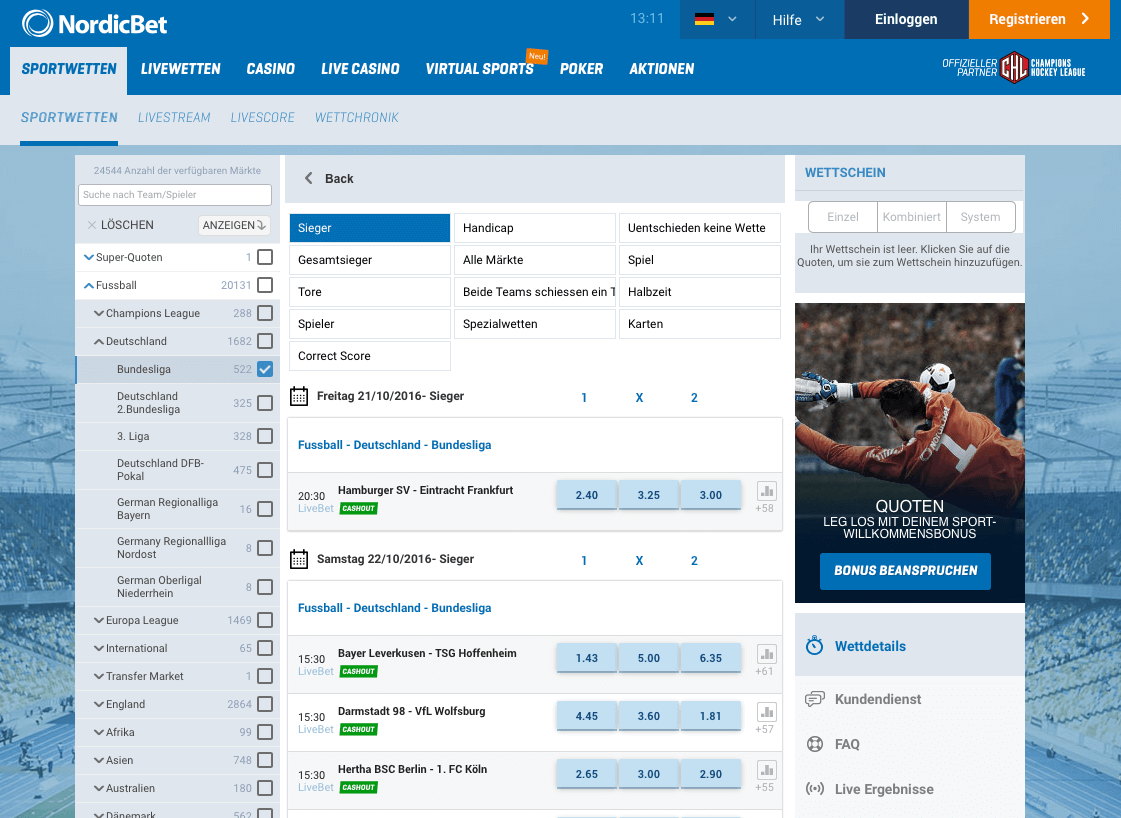Expand the Champions League group
The image size is (1121, 818).
coord(99,313)
